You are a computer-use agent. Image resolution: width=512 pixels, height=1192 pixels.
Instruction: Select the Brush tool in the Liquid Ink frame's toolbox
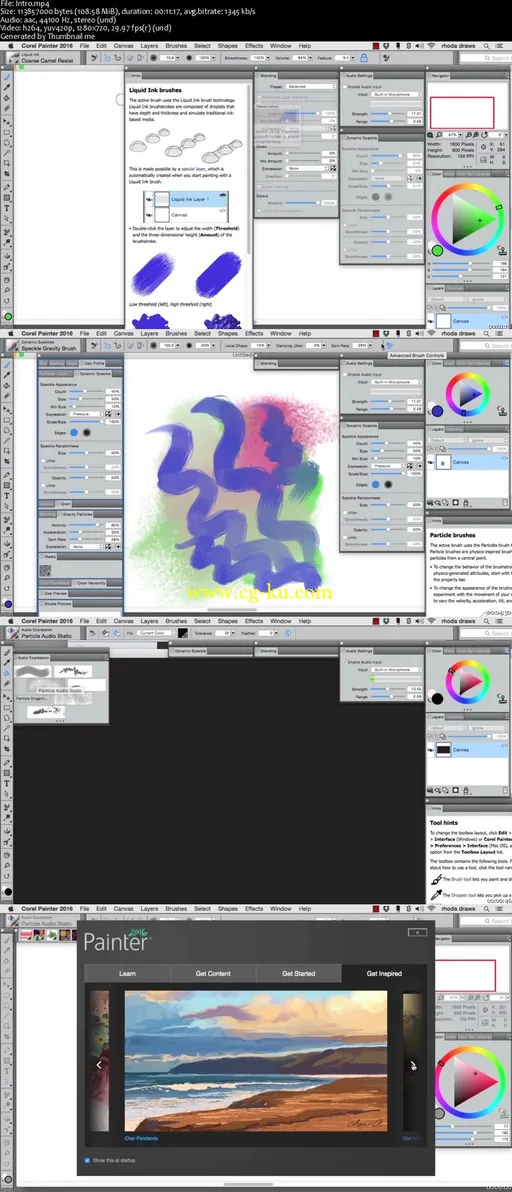tap(8, 77)
